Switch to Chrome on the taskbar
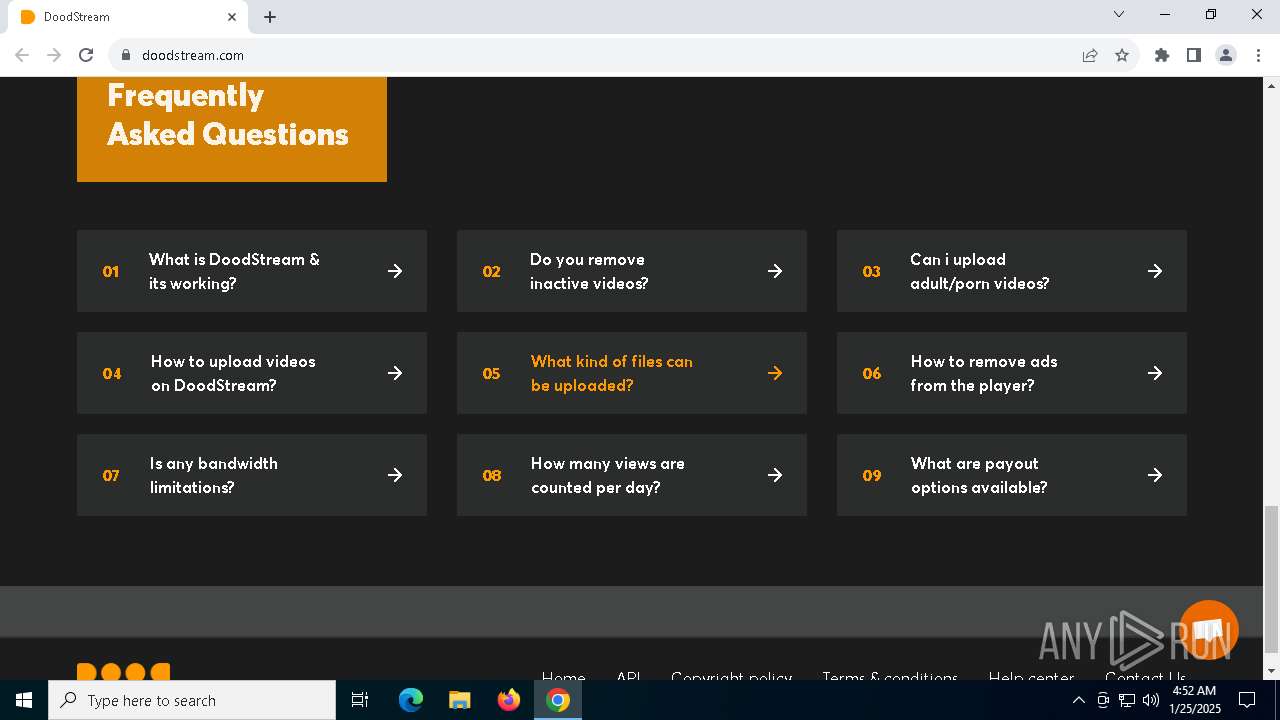The height and width of the screenshot is (720, 1280). (x=558, y=700)
